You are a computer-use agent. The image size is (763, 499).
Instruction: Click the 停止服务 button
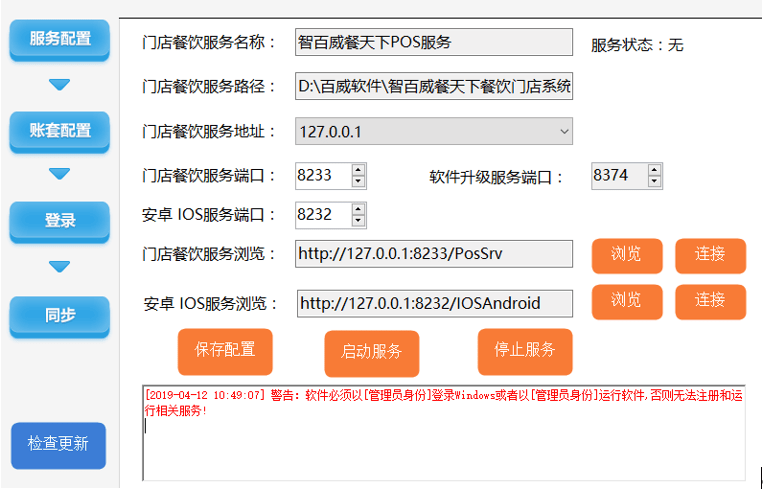tap(525, 351)
